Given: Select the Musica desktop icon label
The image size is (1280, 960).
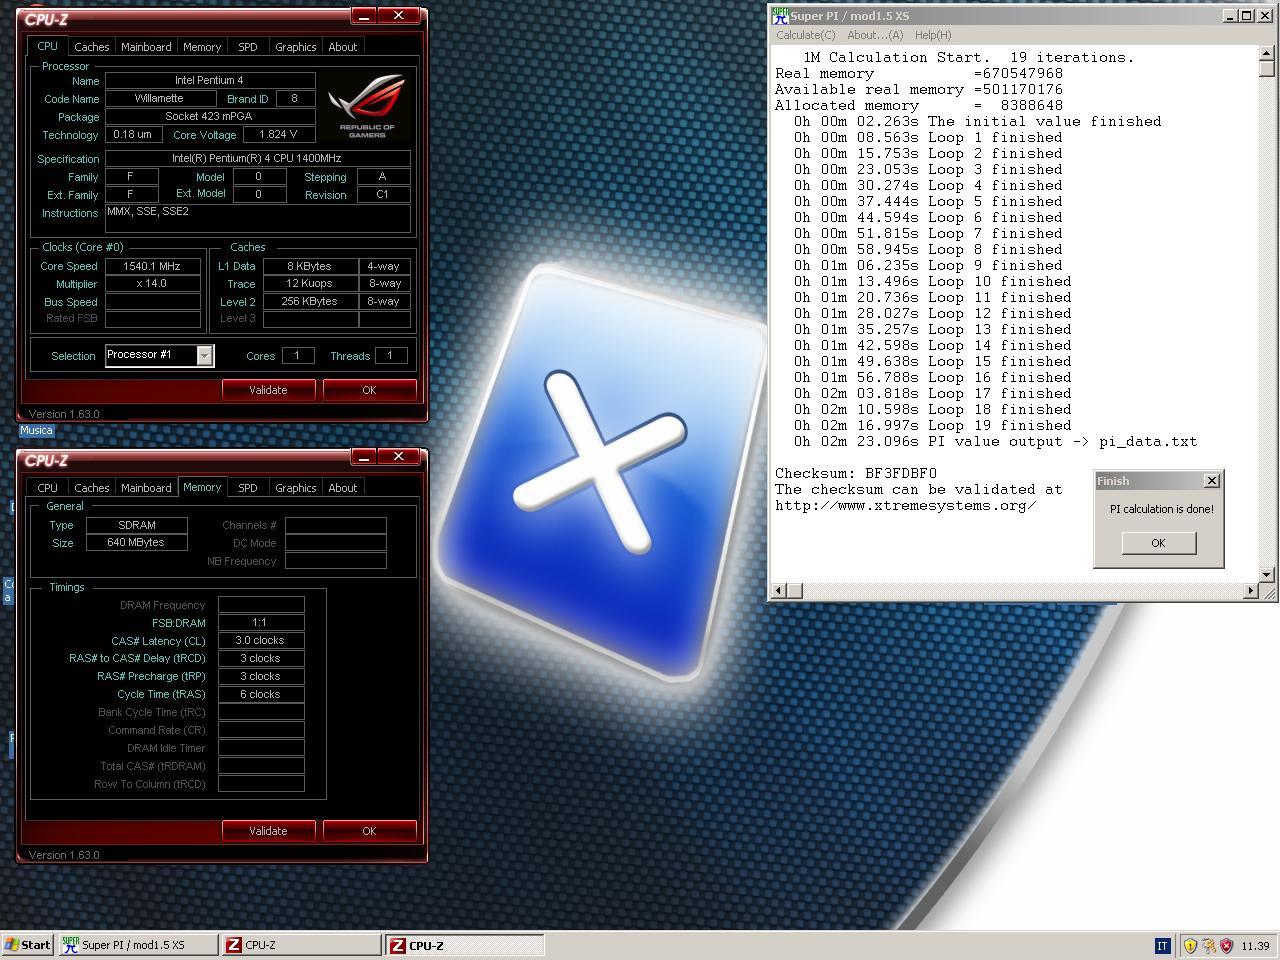Looking at the screenshot, I should coord(36,430).
